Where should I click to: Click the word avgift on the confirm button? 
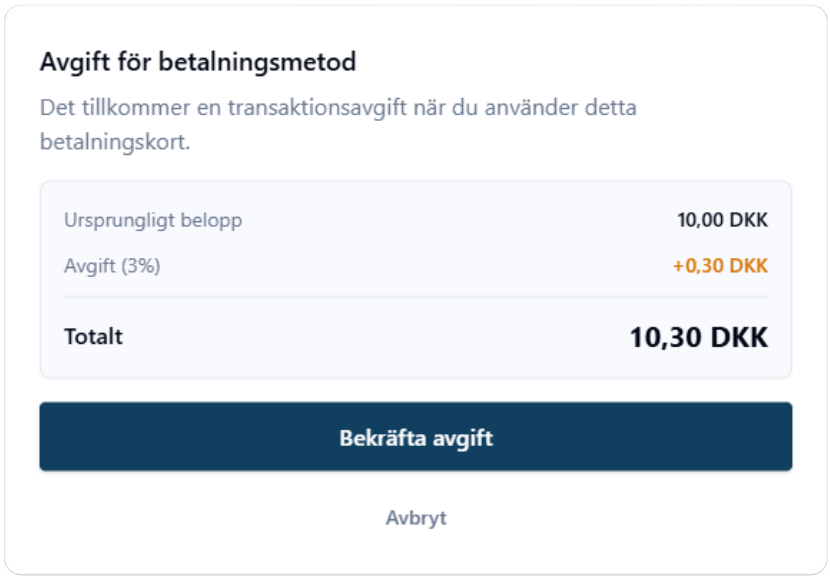tap(461, 438)
